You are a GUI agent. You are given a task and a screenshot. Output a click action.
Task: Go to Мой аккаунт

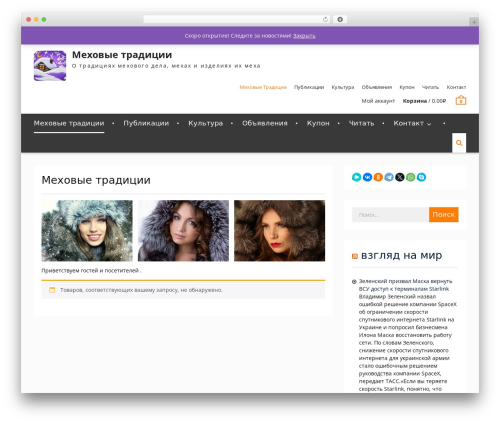[378, 101]
